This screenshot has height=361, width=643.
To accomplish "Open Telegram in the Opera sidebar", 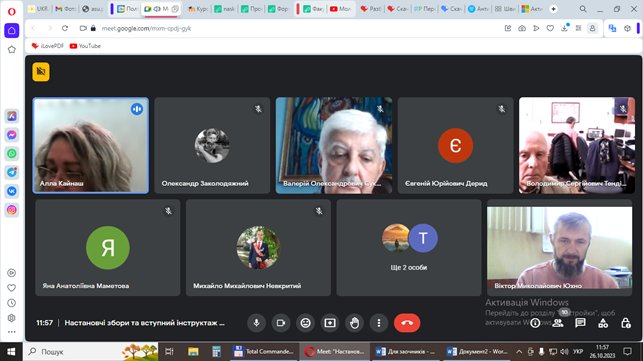I will [x=12, y=172].
